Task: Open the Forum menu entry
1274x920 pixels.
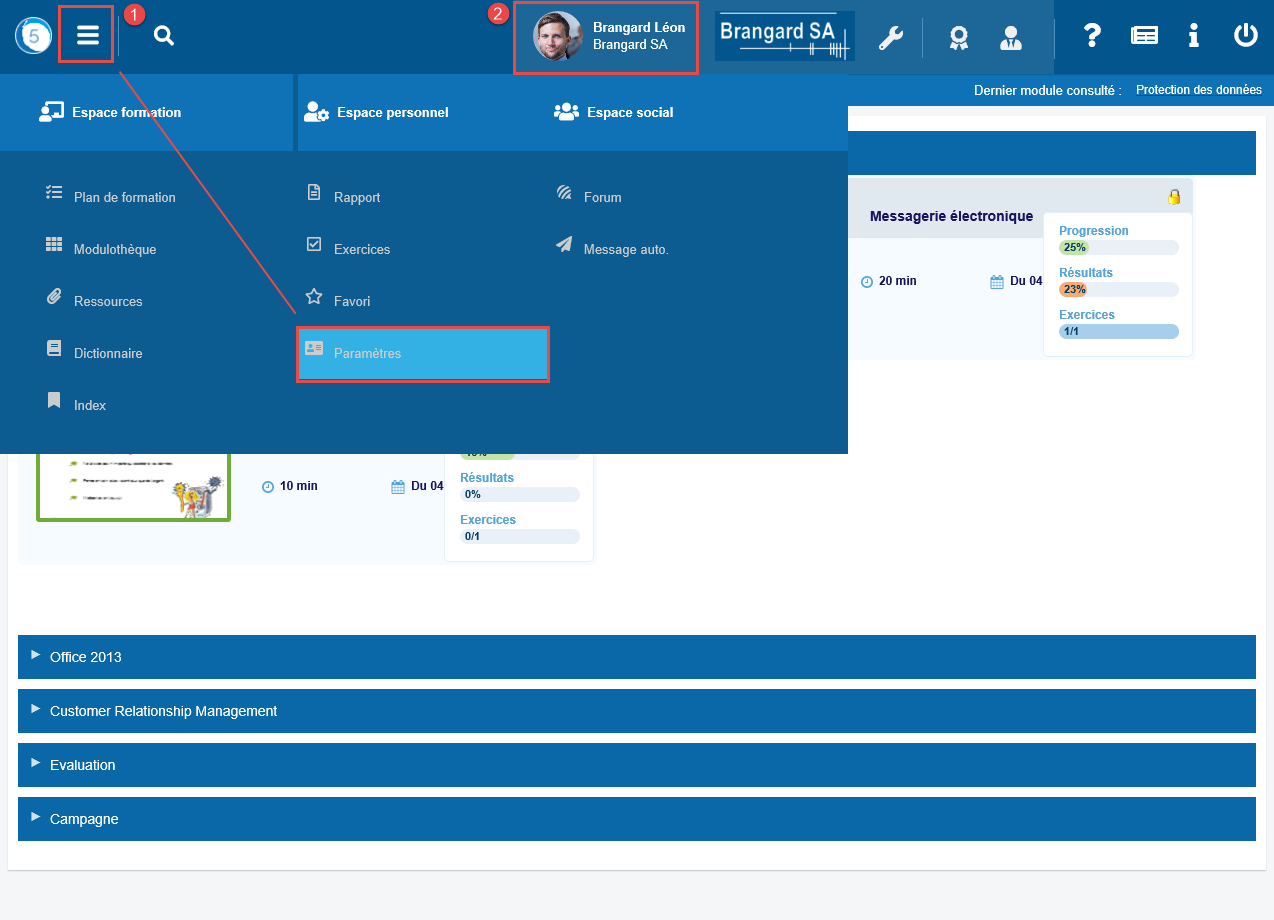Action: click(x=602, y=197)
